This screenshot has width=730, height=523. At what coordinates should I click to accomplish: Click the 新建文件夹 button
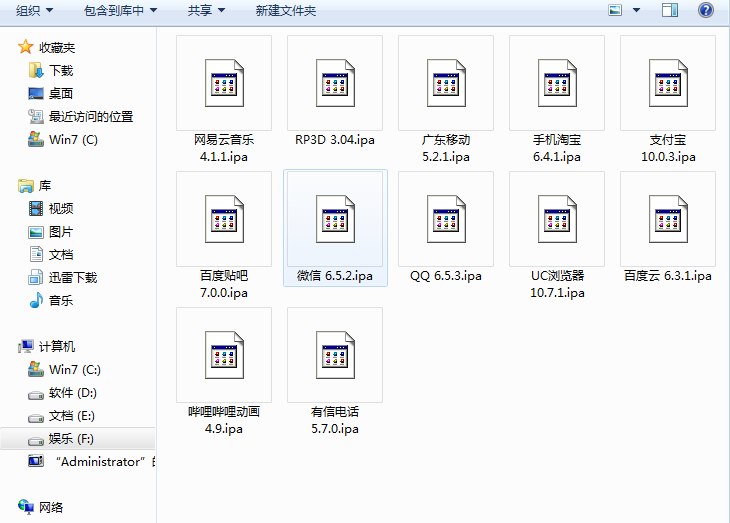pyautogui.click(x=286, y=10)
